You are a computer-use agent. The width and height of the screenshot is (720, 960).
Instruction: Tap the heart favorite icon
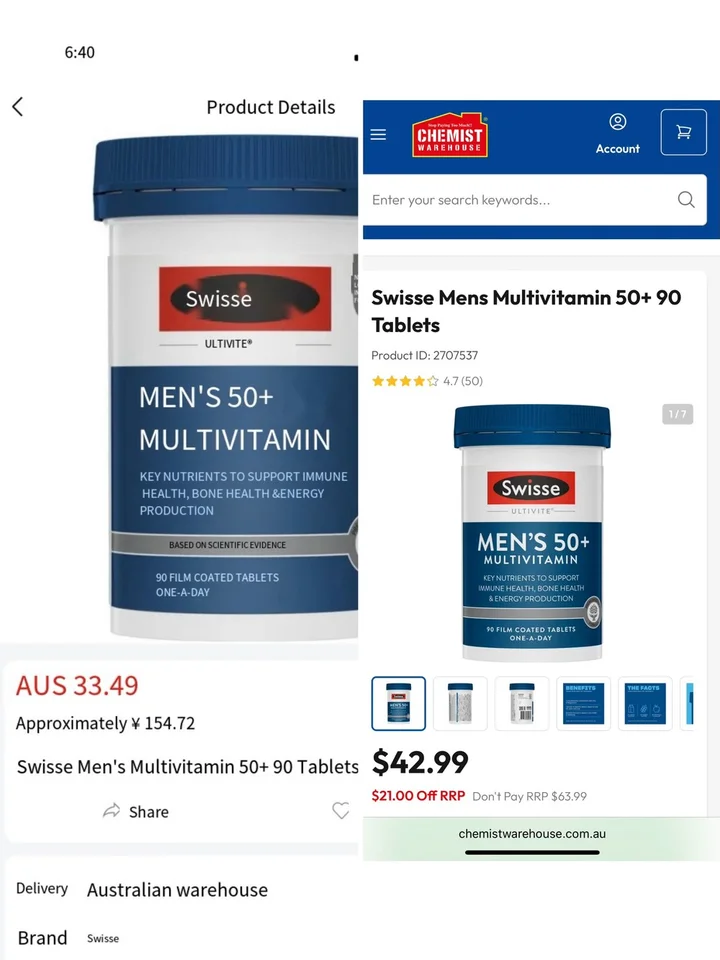tap(340, 811)
